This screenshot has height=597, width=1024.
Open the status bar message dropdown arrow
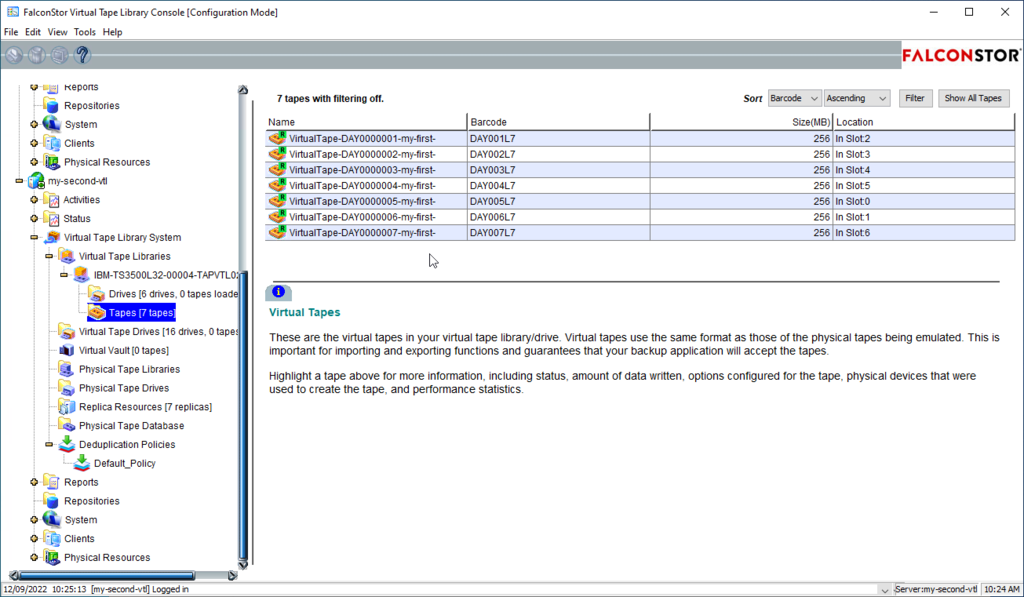click(x=884, y=590)
